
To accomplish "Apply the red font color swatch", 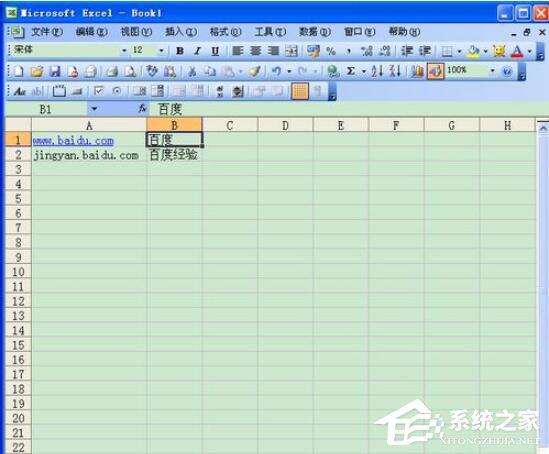I will click(x=517, y=51).
